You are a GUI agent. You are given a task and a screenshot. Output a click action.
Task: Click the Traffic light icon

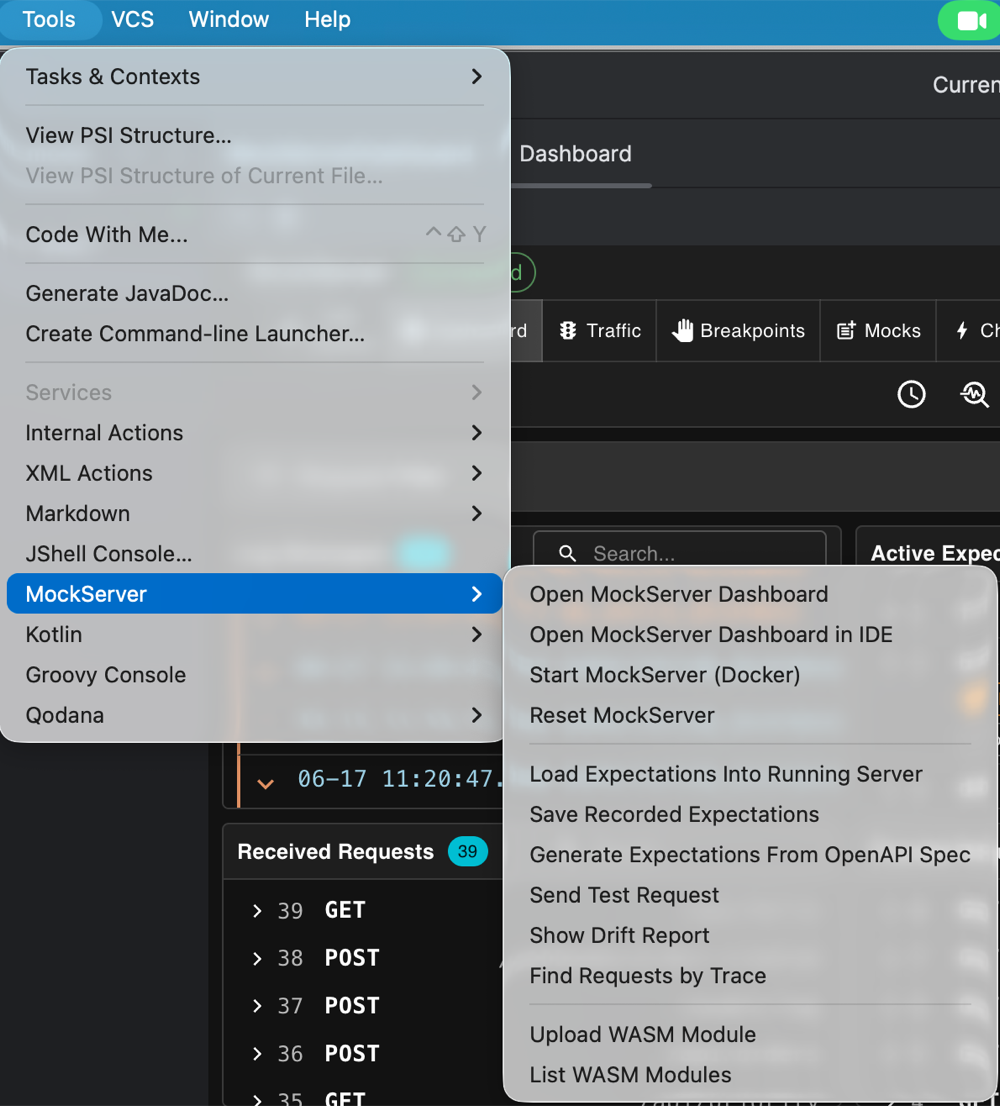pyautogui.click(x=568, y=330)
